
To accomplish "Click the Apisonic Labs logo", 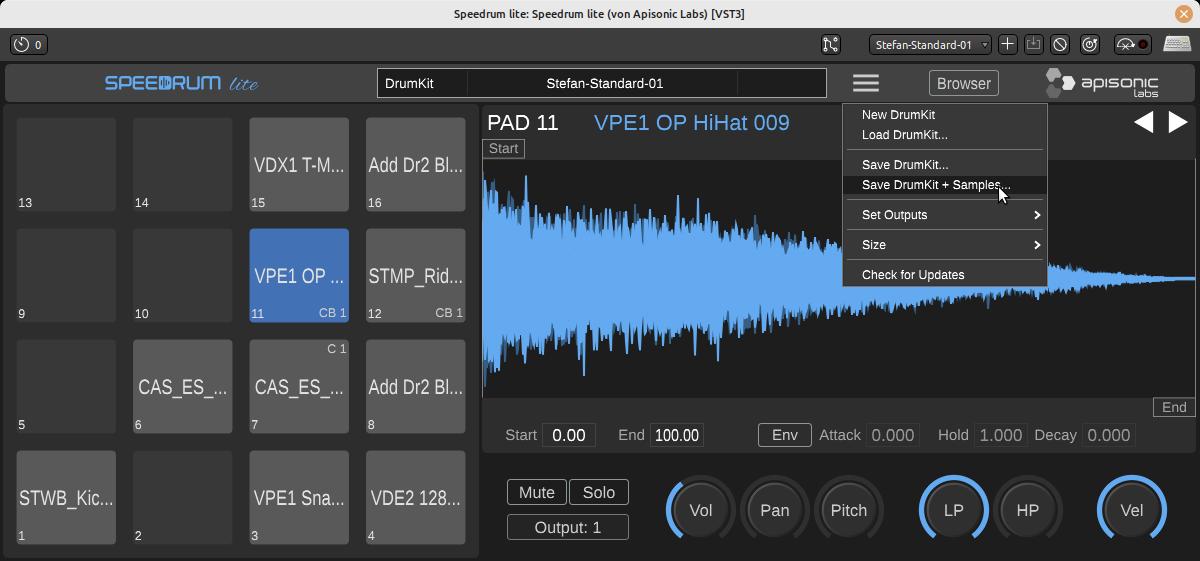I will [1102, 83].
